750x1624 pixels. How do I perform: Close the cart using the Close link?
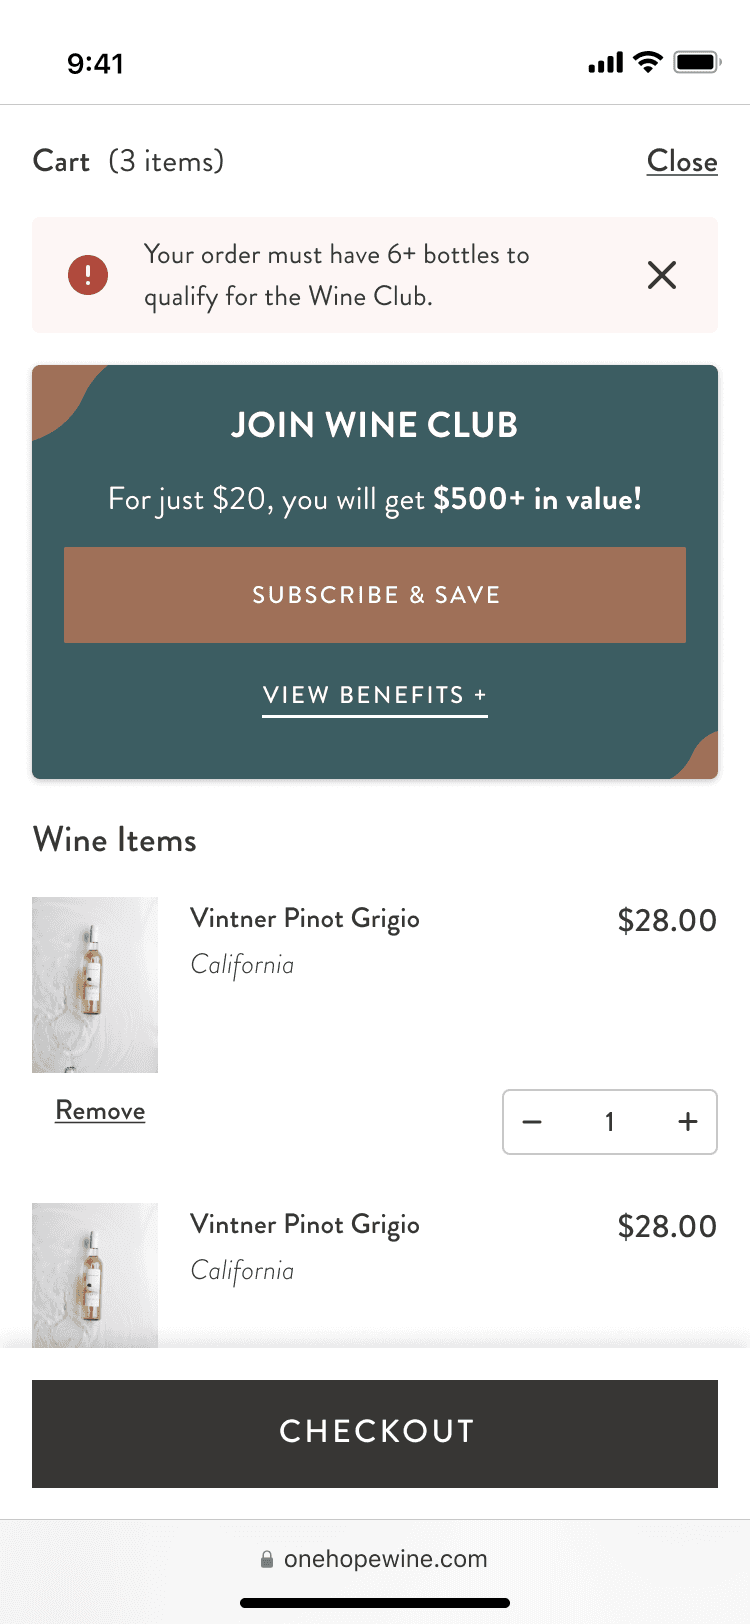pos(682,161)
